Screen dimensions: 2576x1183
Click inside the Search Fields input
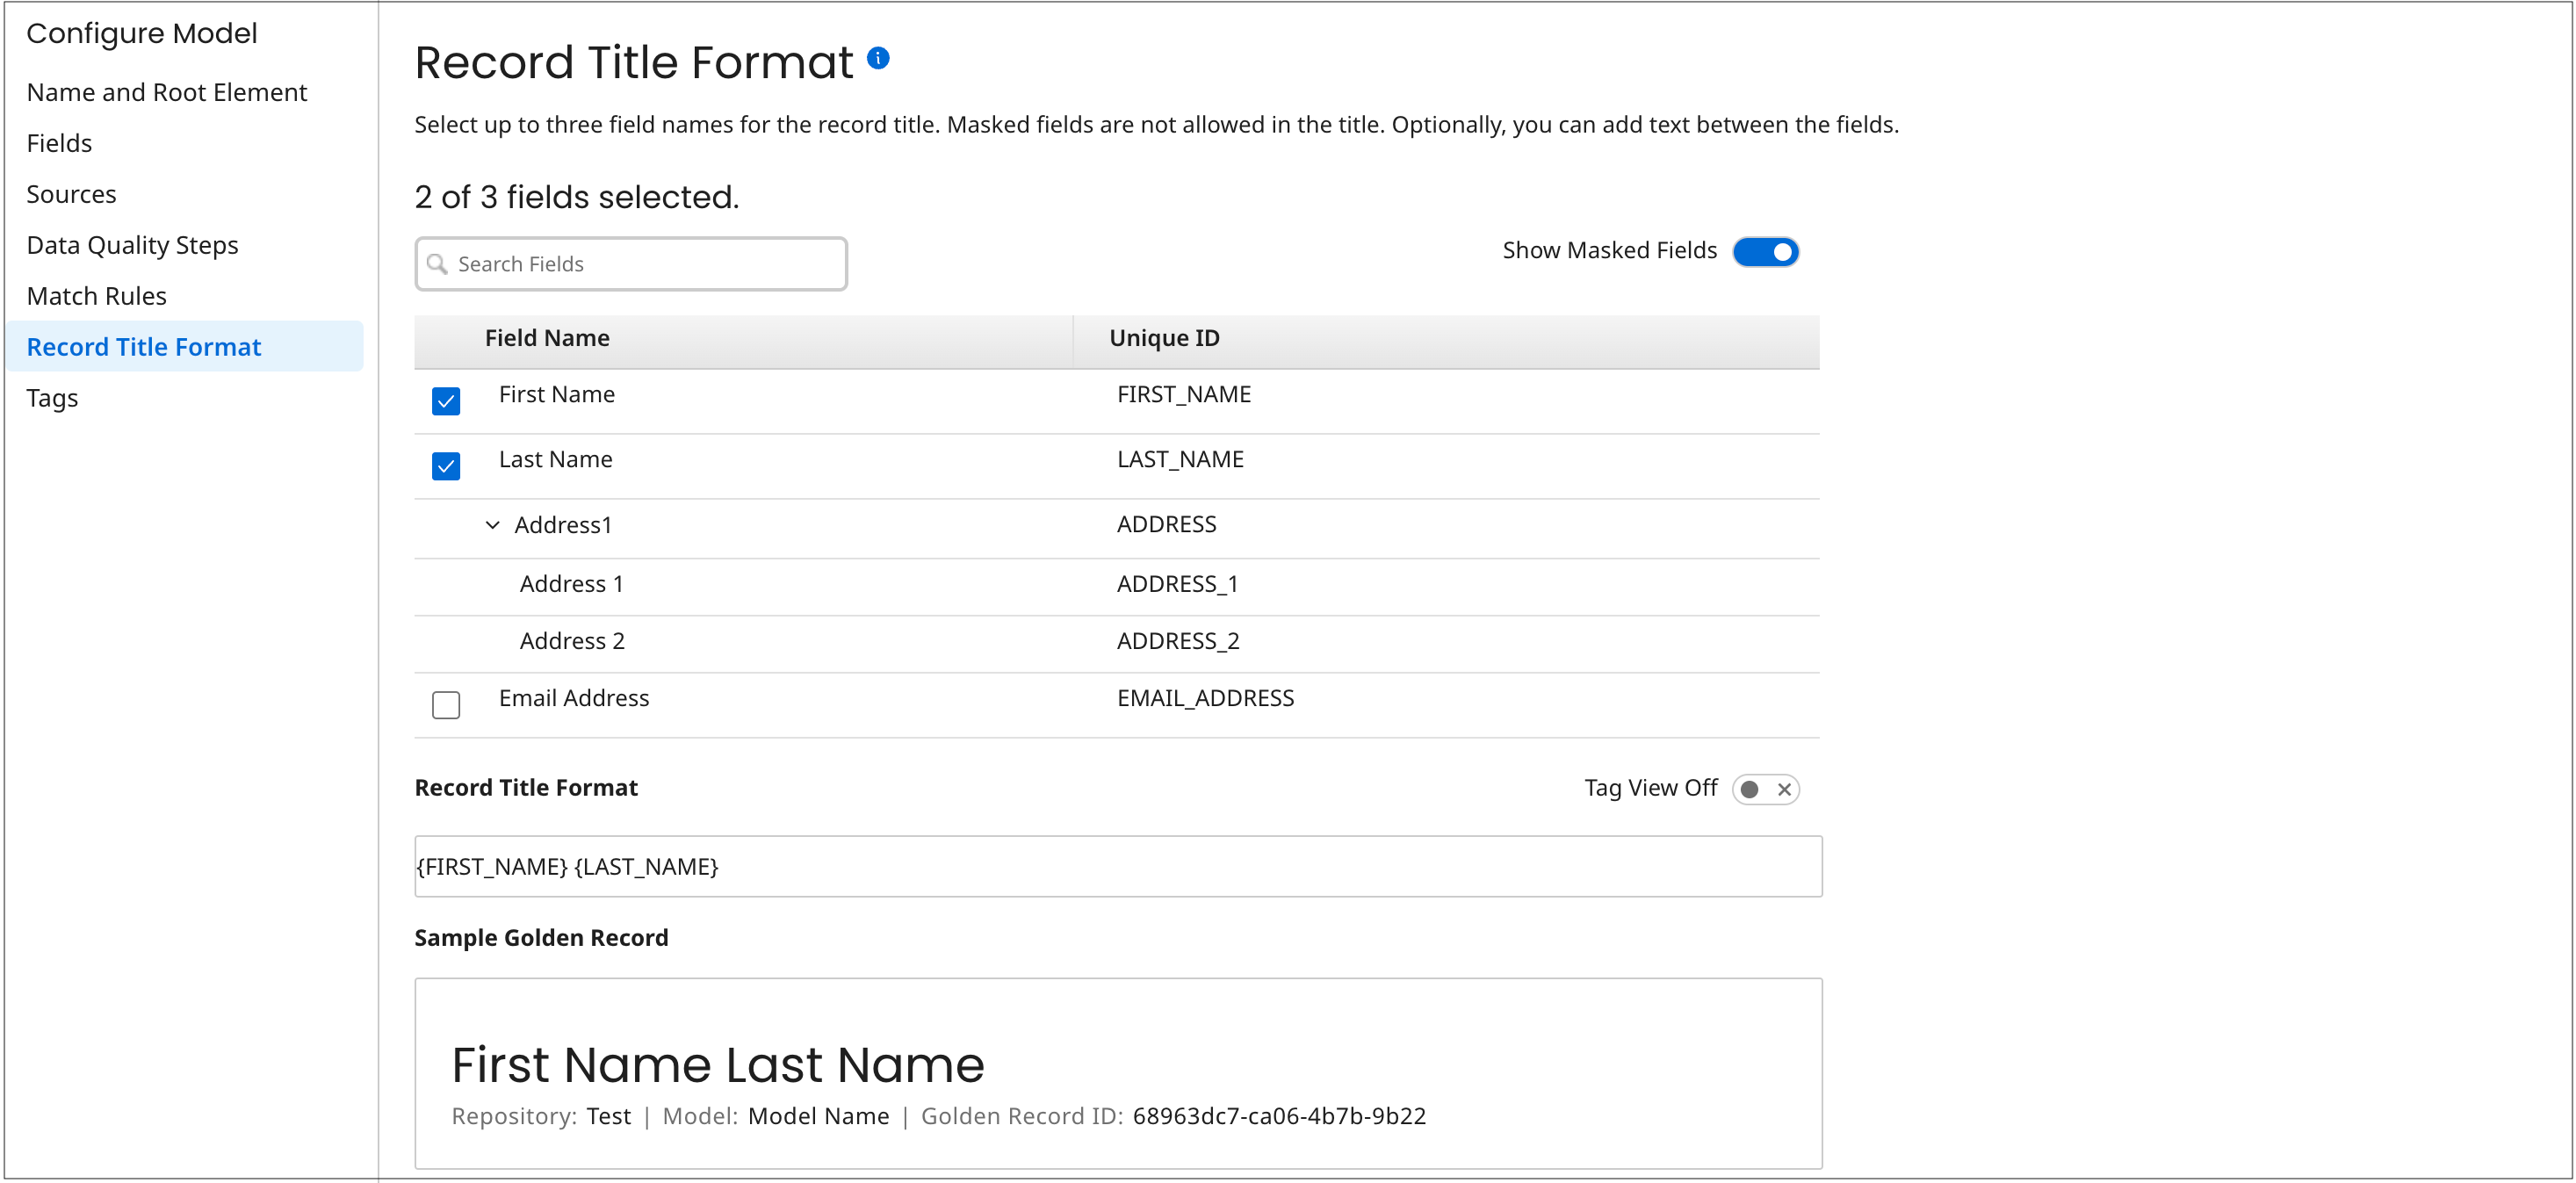(630, 263)
